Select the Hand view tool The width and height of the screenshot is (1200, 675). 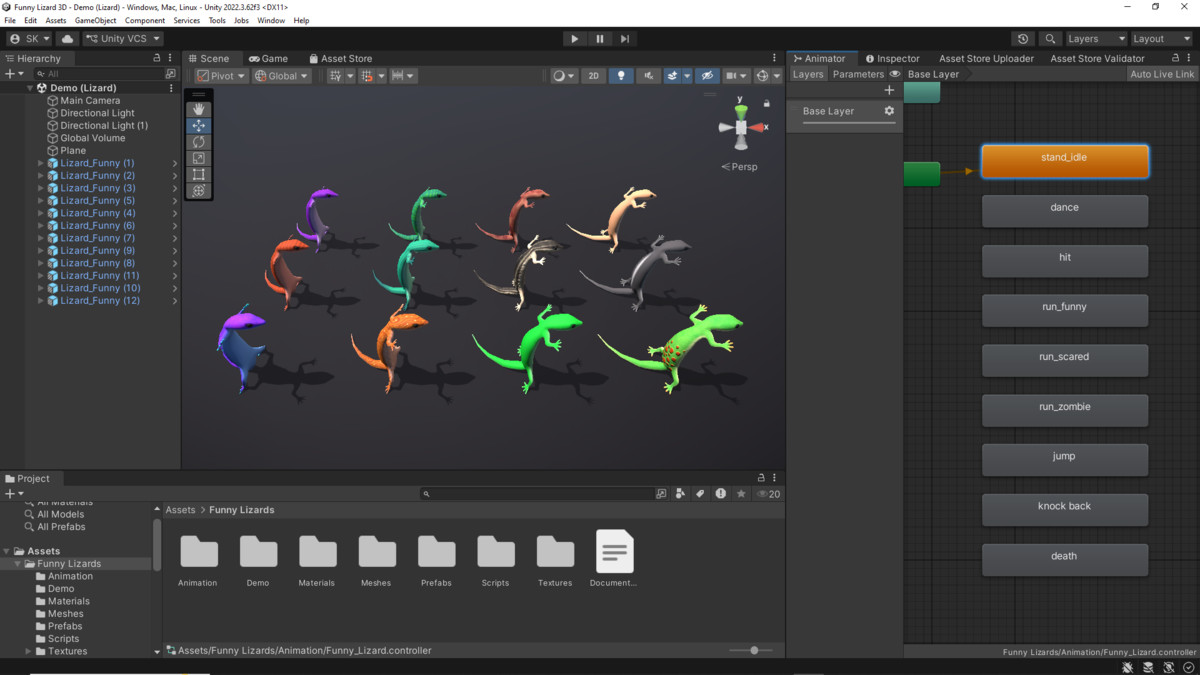tap(199, 109)
